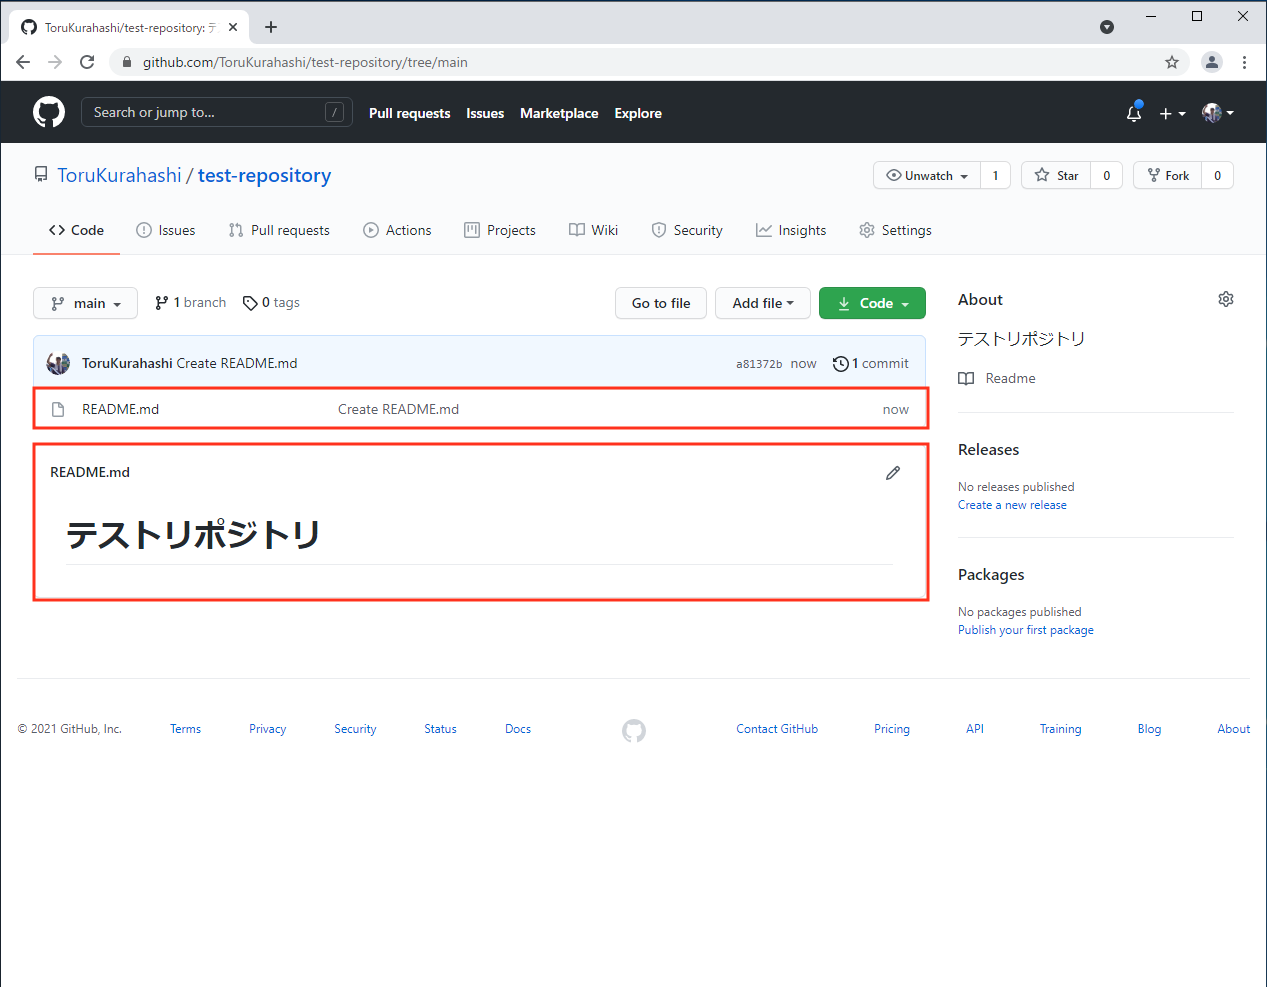Go to Explore
Image resolution: width=1267 pixels, height=987 pixels.
point(638,113)
